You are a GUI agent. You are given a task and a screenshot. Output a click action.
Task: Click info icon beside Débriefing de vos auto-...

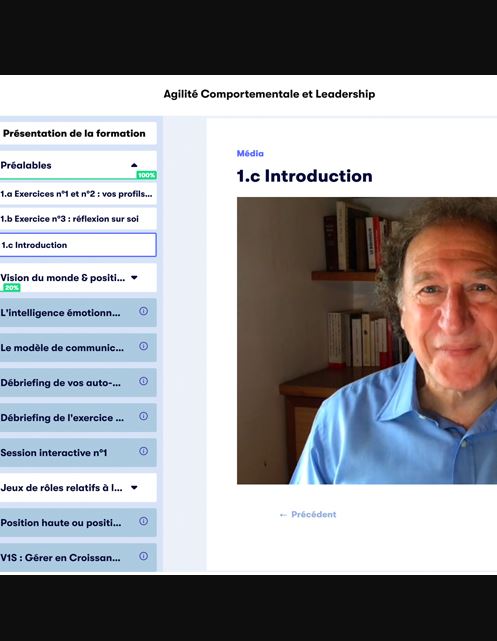pyautogui.click(x=143, y=381)
